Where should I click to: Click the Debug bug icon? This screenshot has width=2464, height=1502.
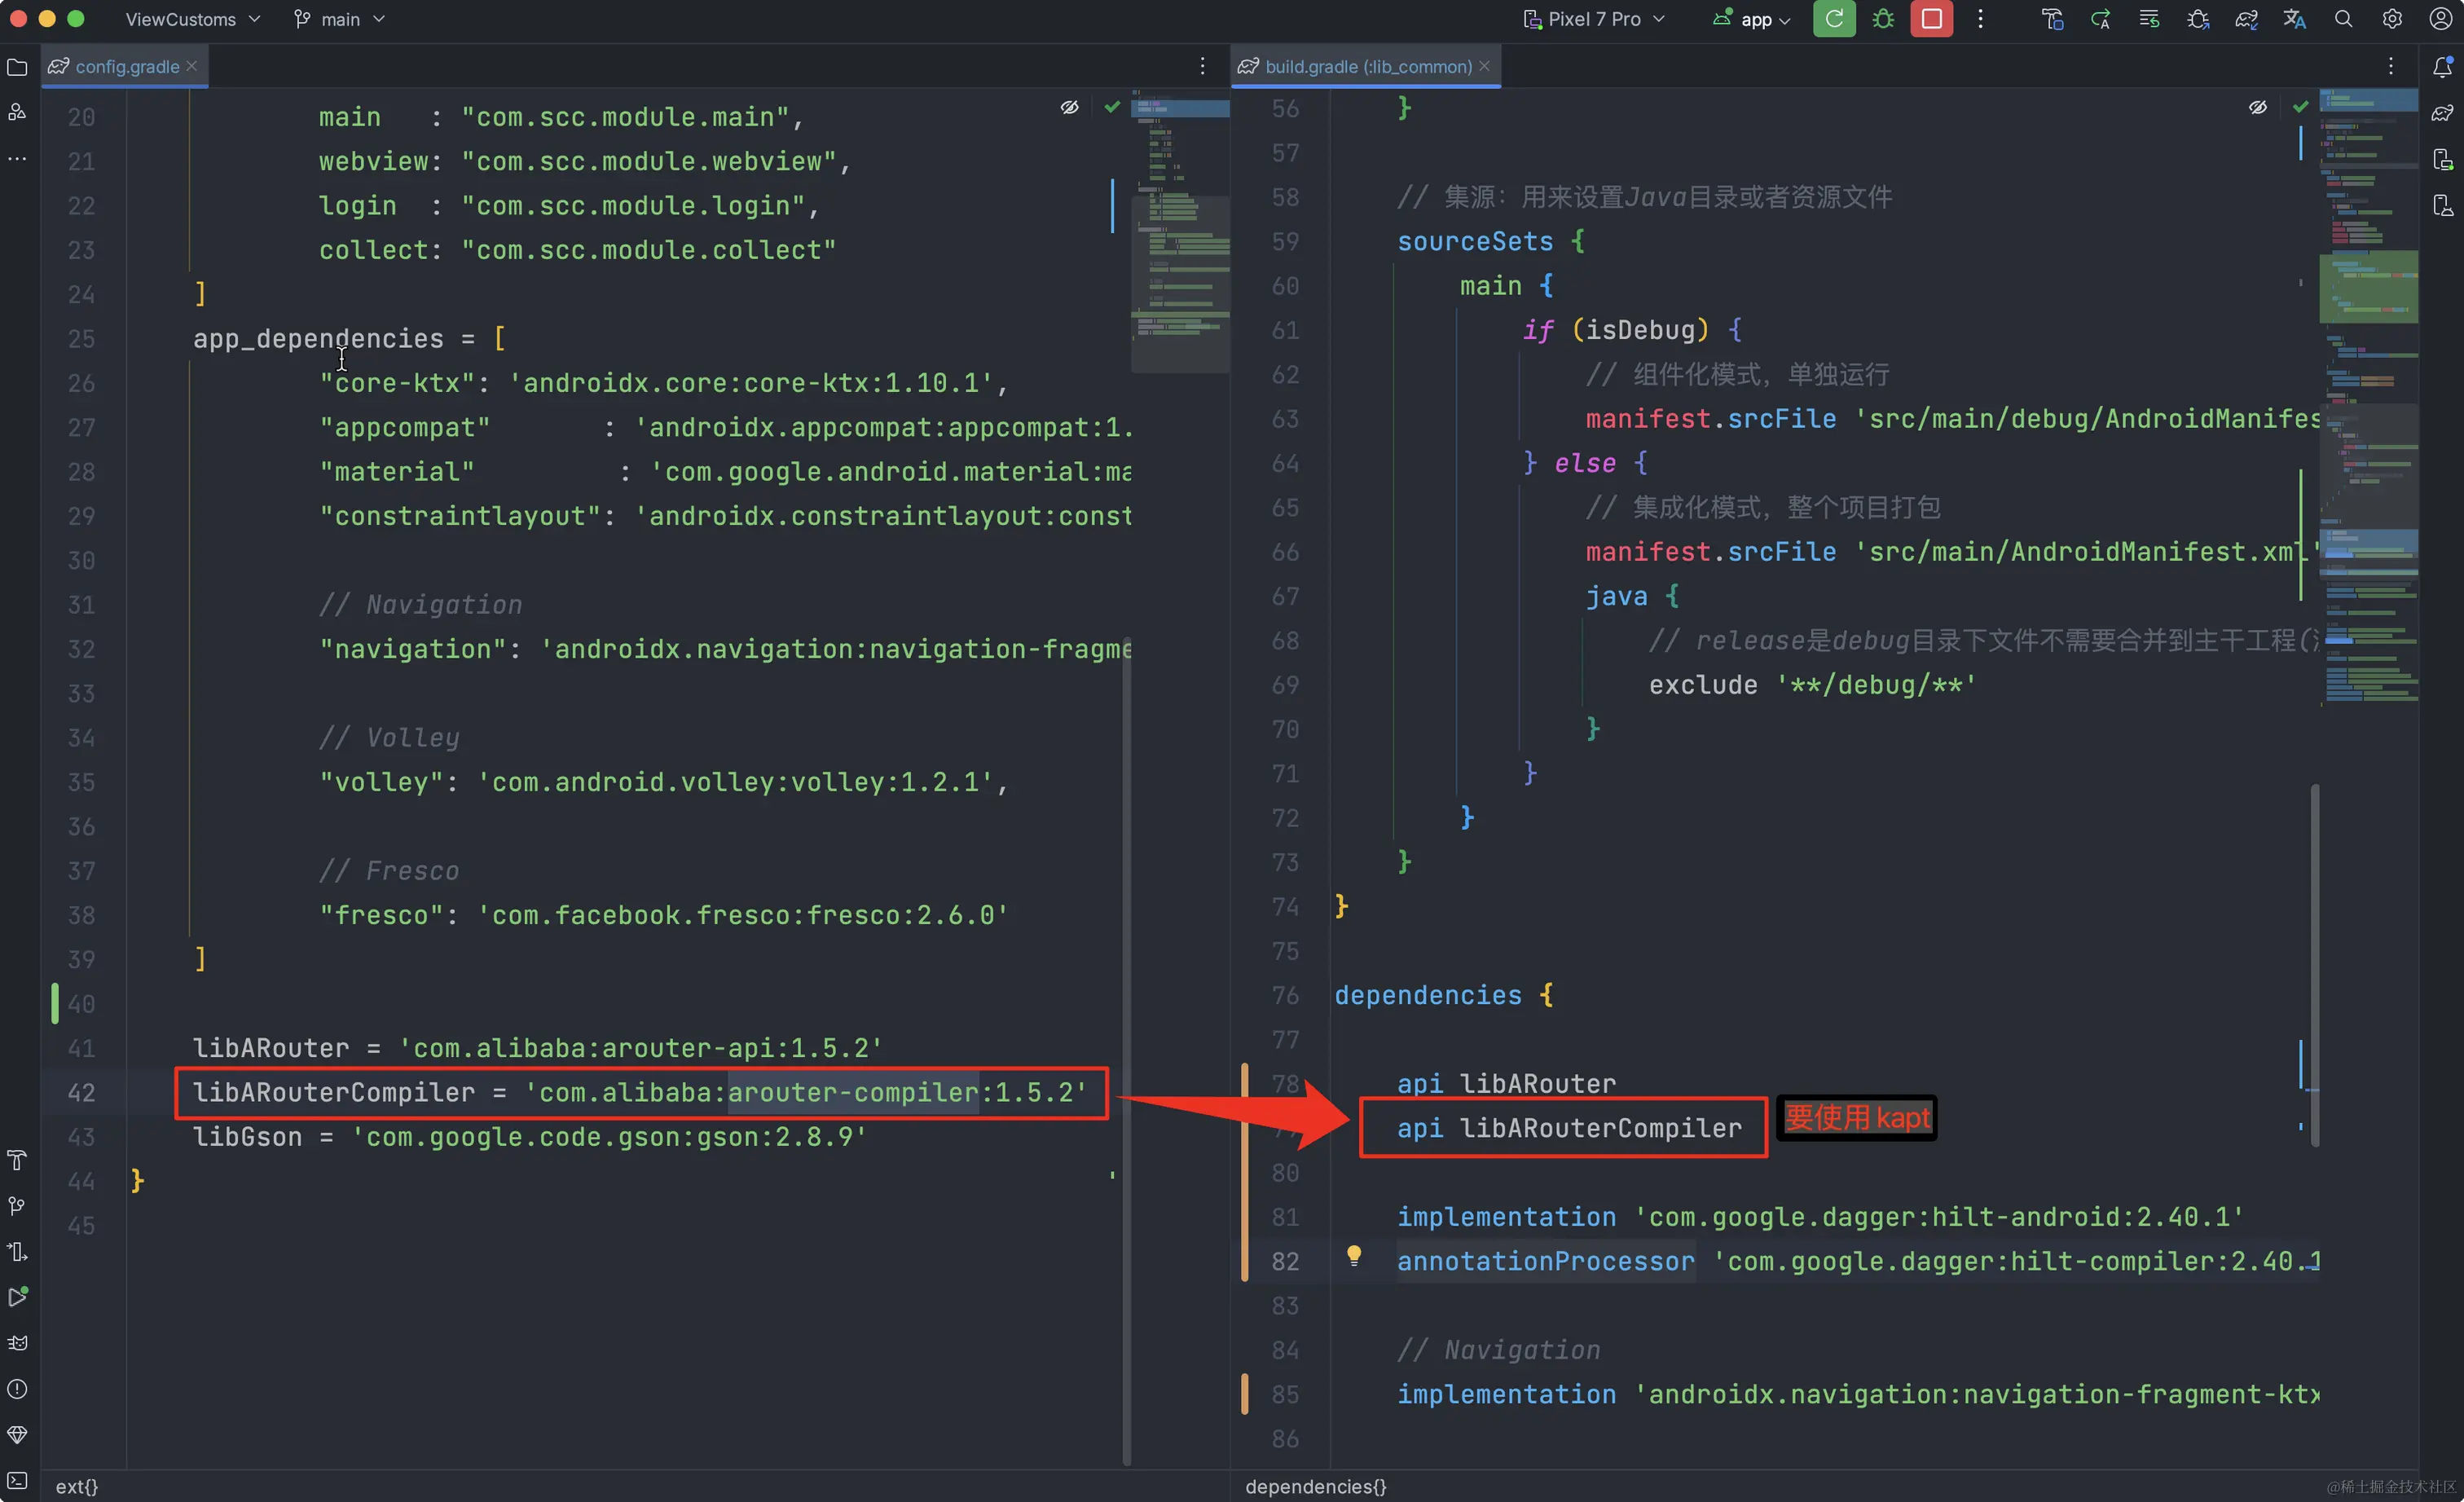pyautogui.click(x=1883, y=19)
